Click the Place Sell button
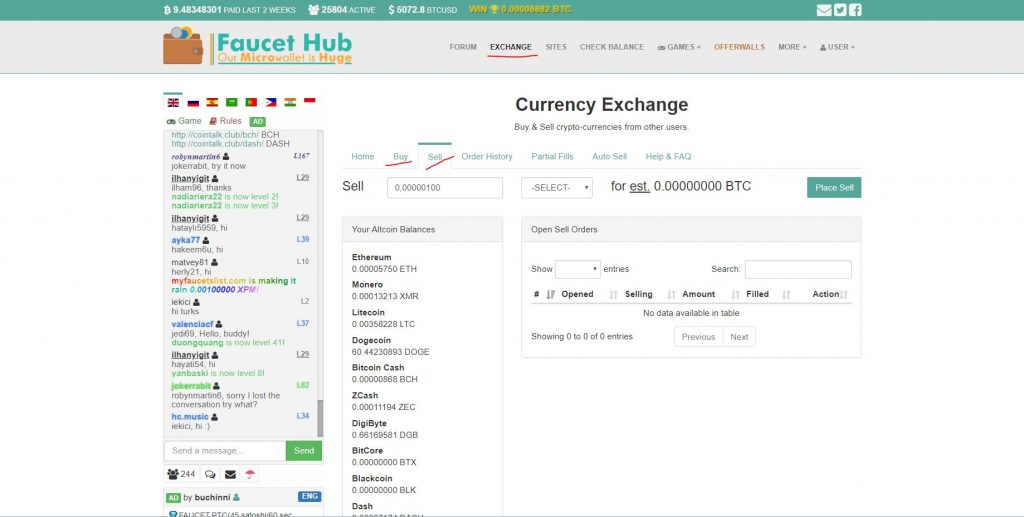The width and height of the screenshot is (1024, 517). pos(834,187)
